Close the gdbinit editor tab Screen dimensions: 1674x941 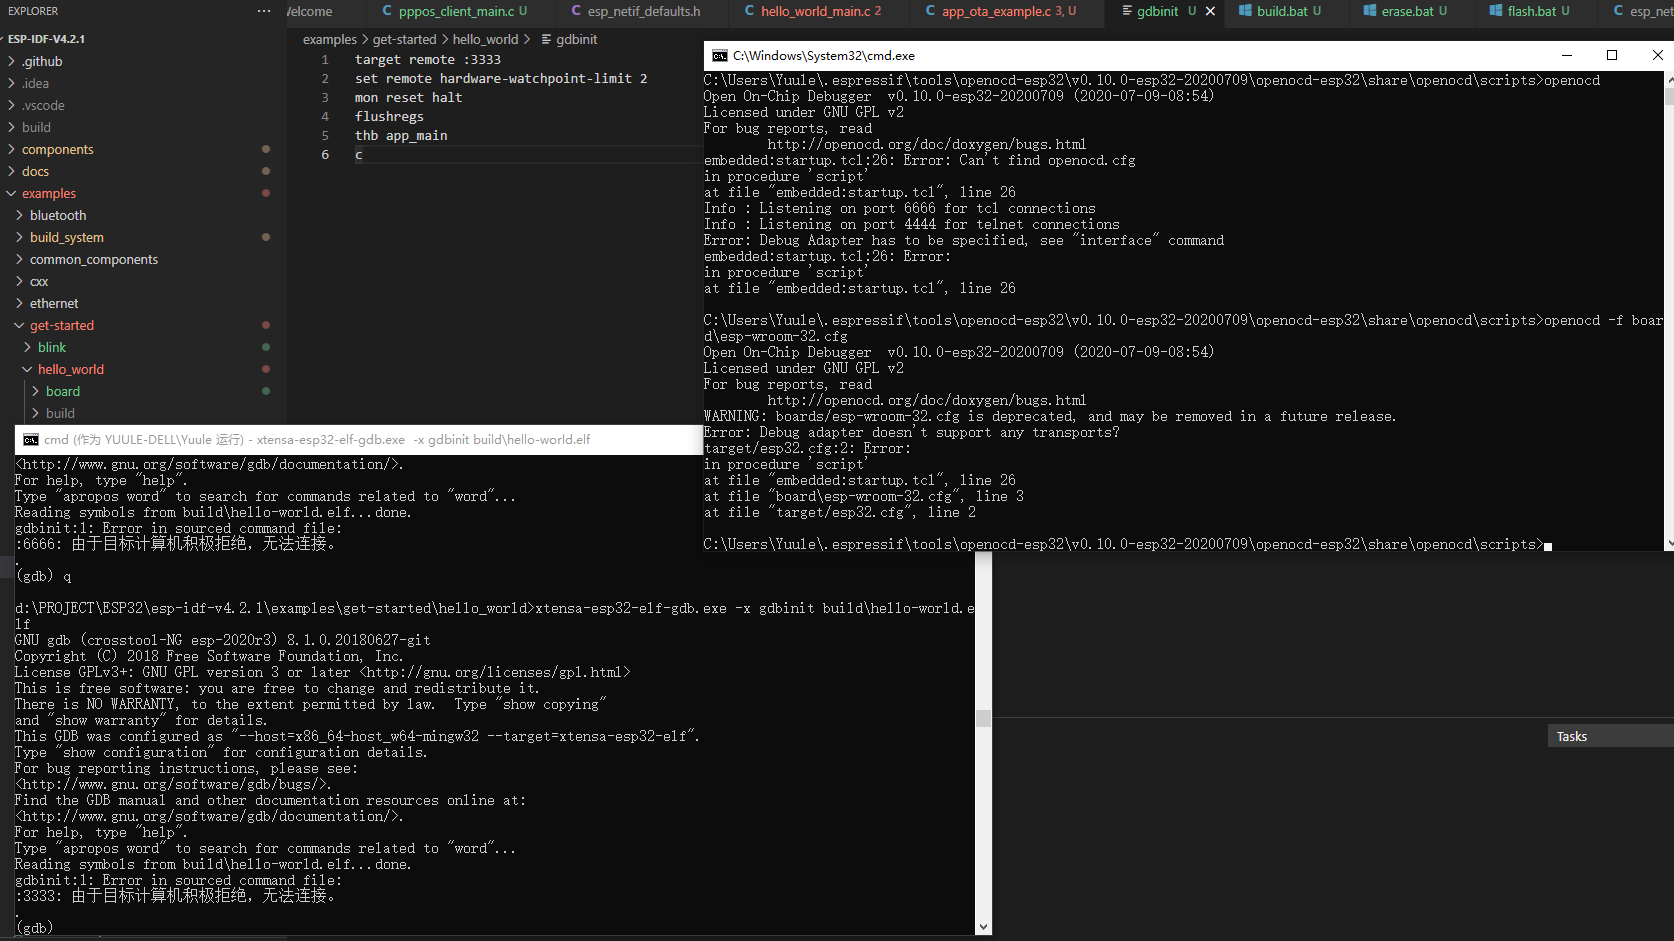click(1210, 11)
